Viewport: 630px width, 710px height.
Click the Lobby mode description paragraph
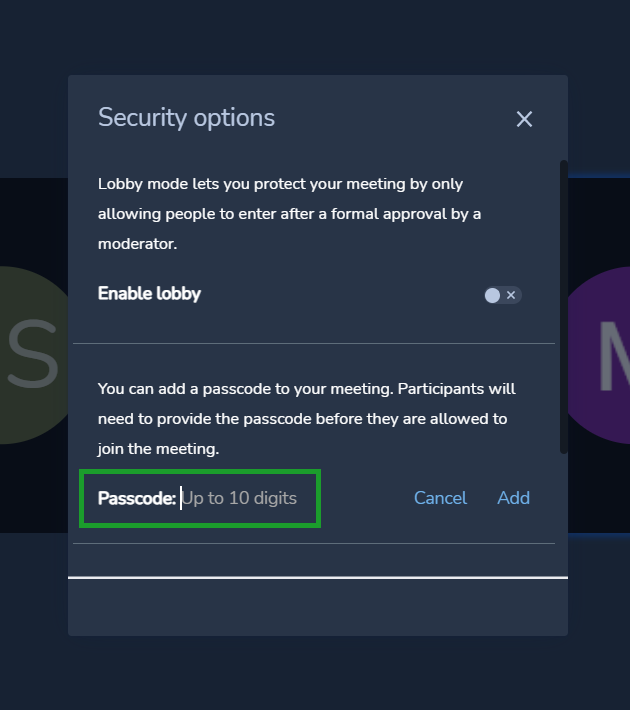(290, 214)
